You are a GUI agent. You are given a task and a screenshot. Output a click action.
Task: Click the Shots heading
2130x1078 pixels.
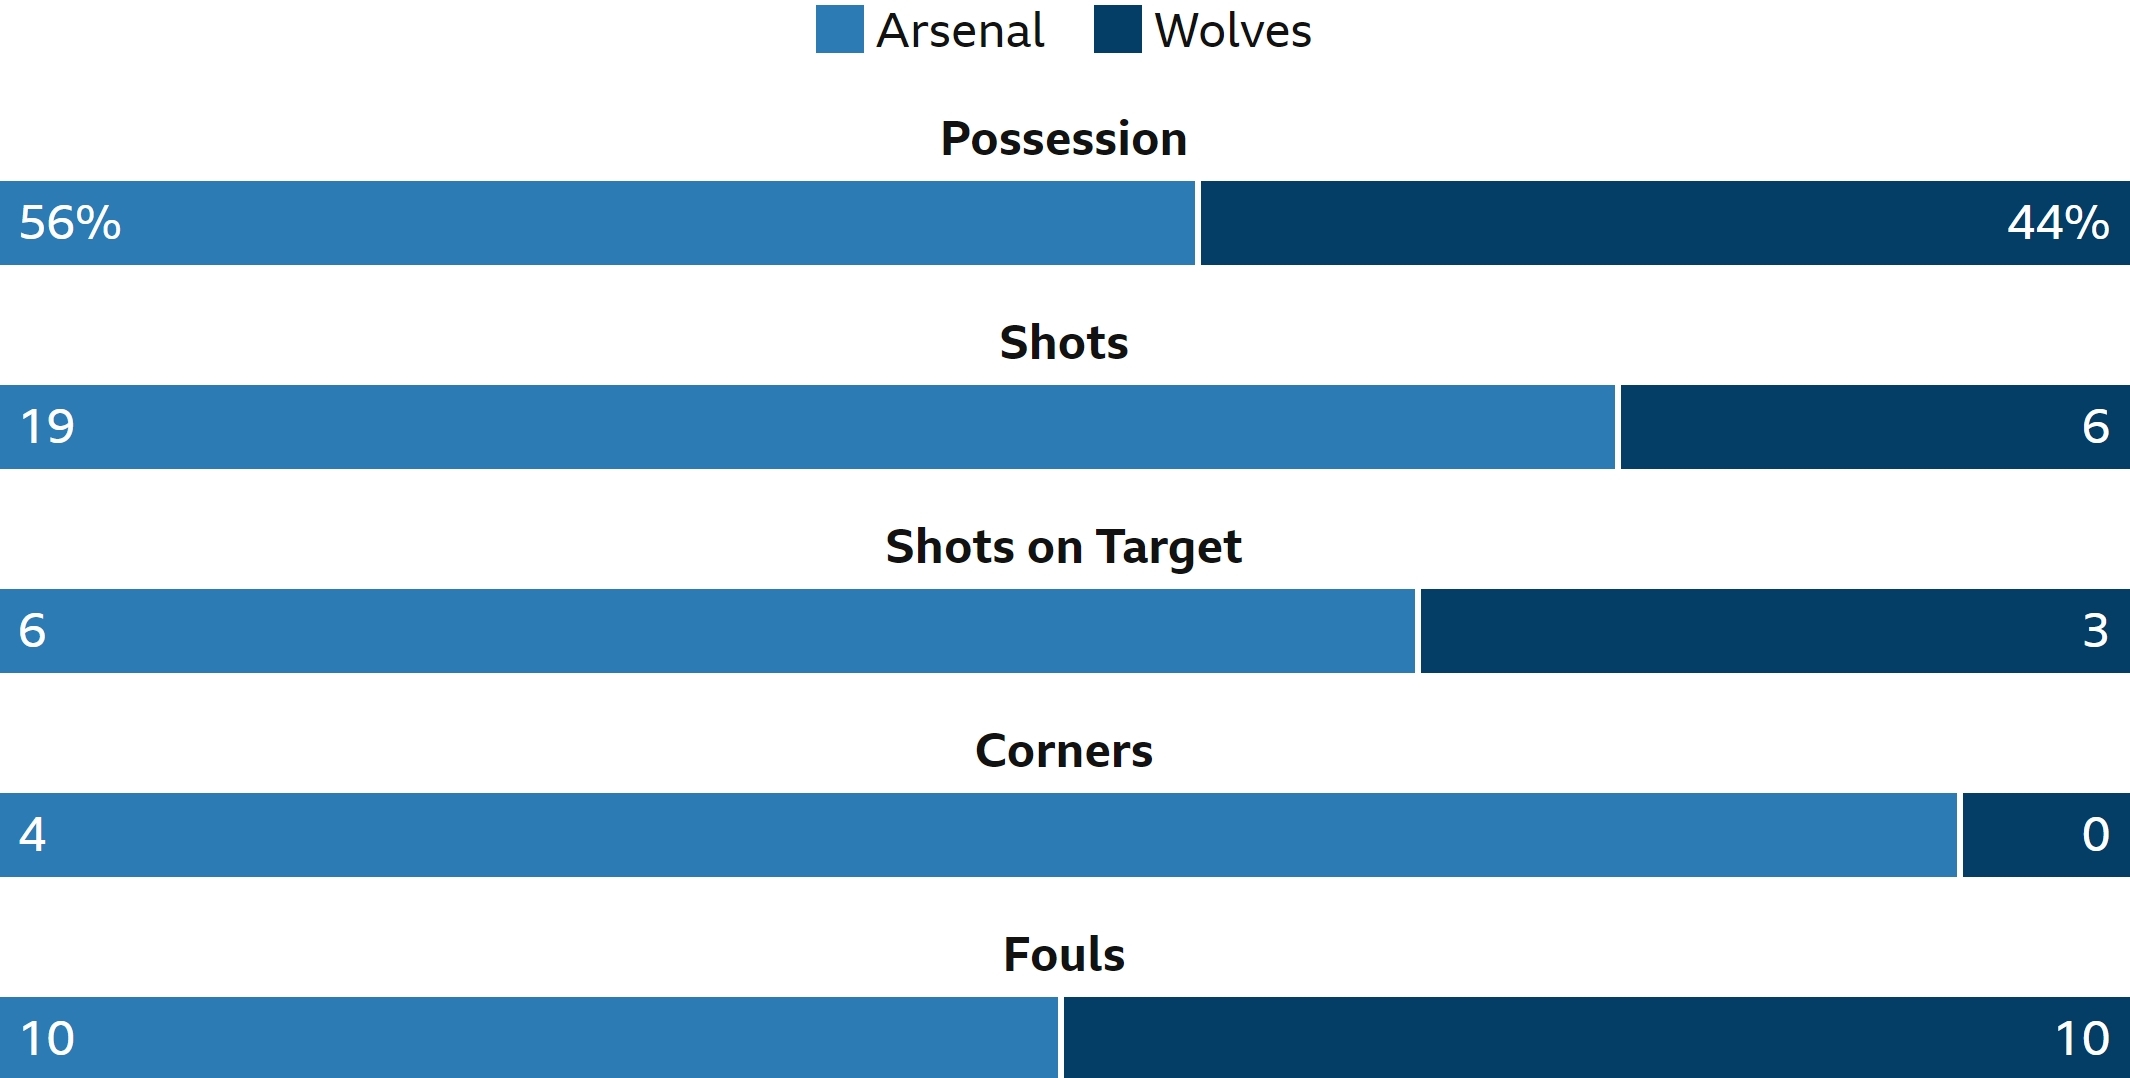click(x=1064, y=343)
